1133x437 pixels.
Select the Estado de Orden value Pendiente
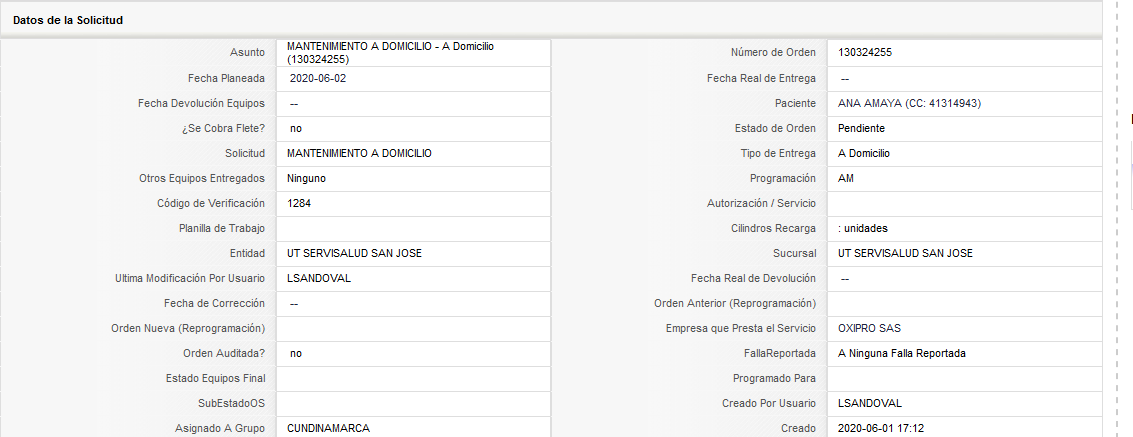click(x=861, y=129)
